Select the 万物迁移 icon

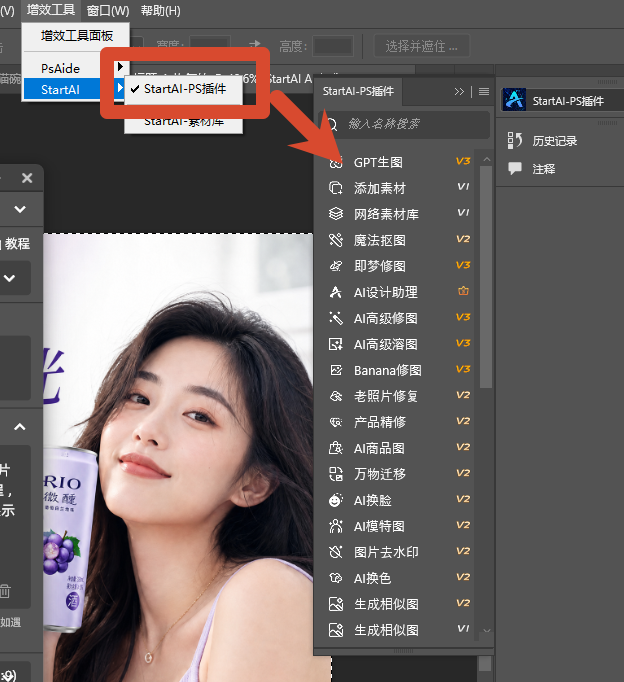(x=336, y=474)
